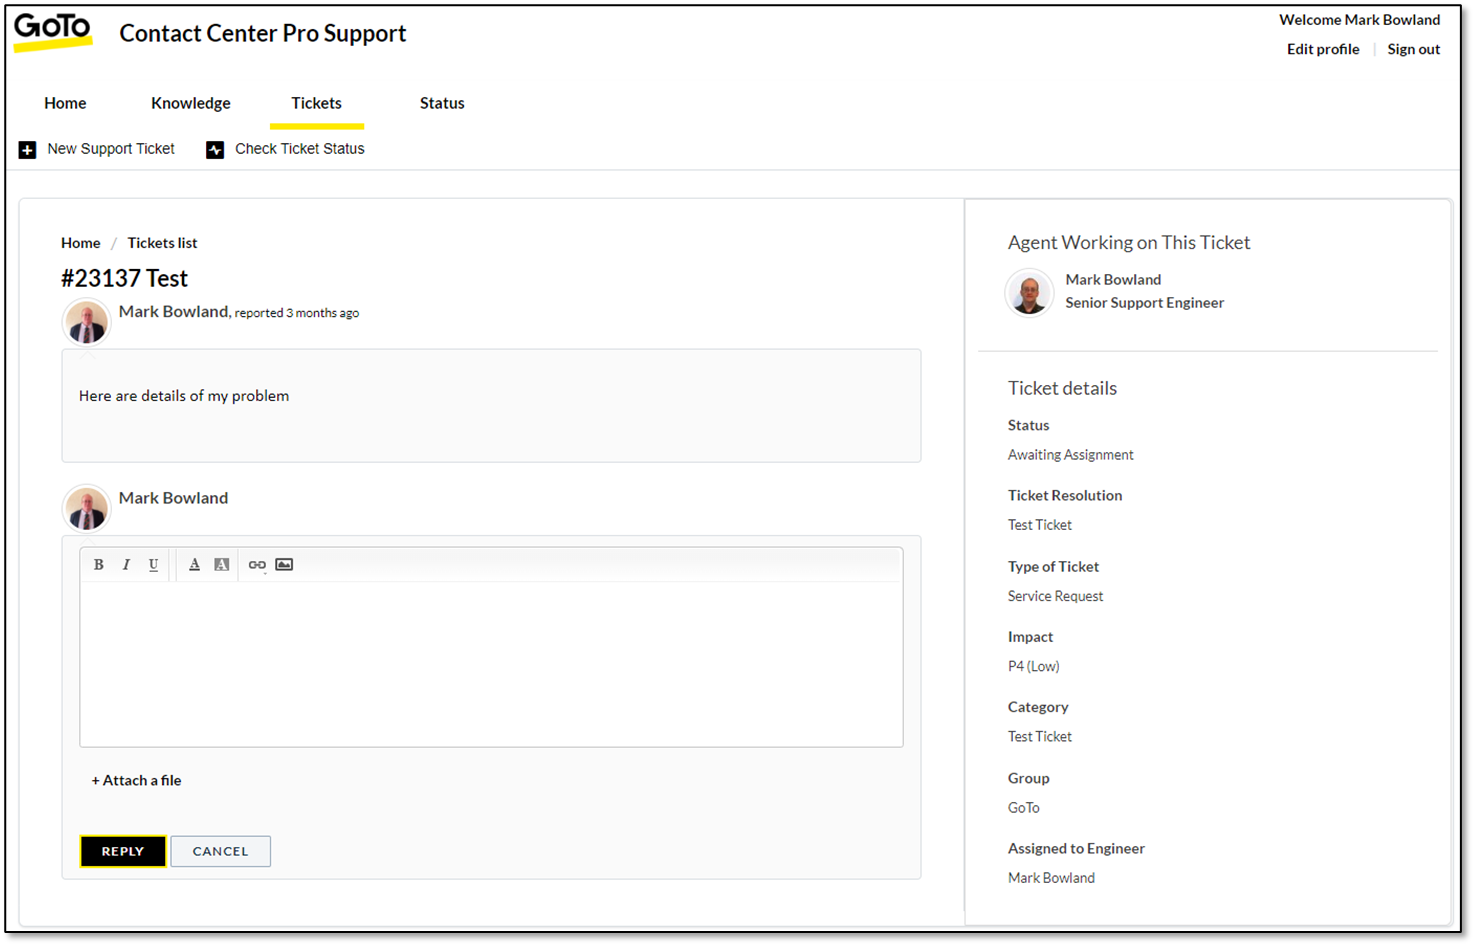Screen dimensions: 1475x946
Task: Click 'Mark Bowland' under Assigned to Engineer
Action: click(x=1051, y=878)
